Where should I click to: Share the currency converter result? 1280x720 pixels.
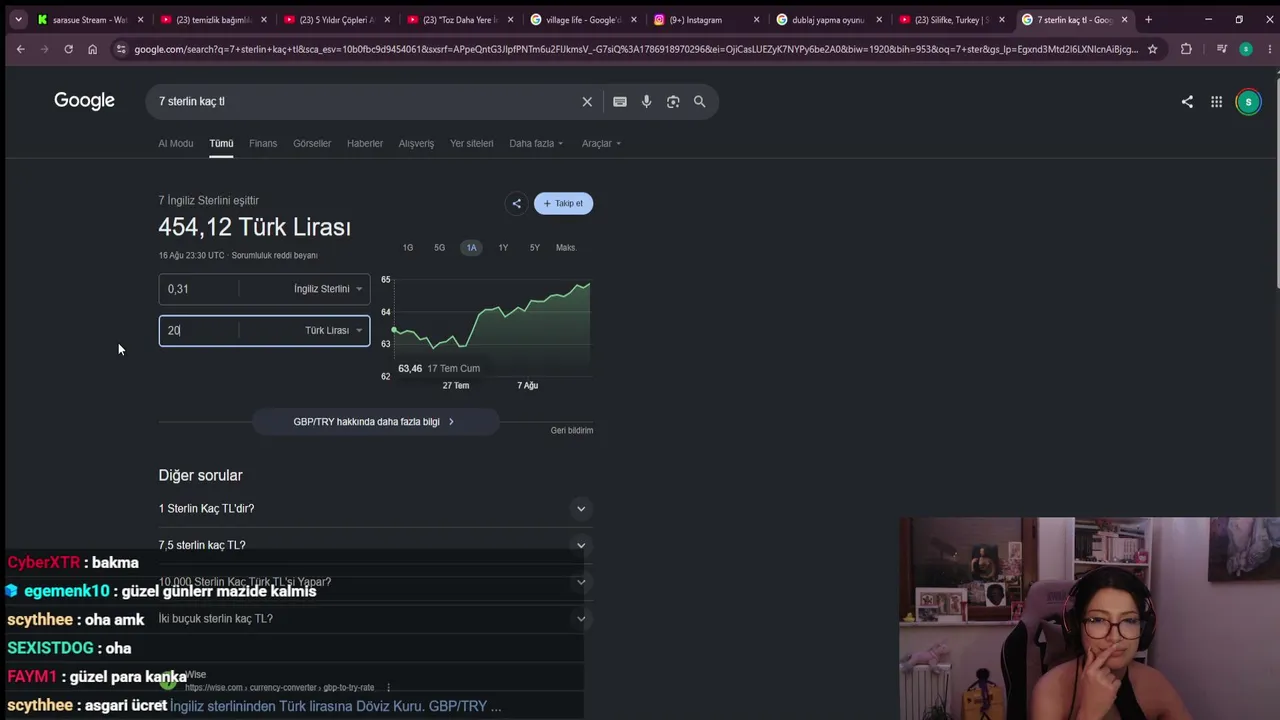tap(516, 203)
